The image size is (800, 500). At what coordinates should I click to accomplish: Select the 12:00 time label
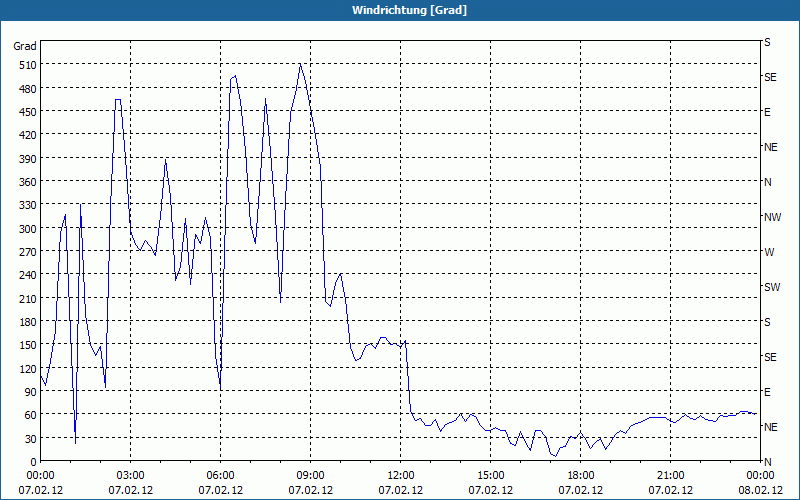[401, 476]
